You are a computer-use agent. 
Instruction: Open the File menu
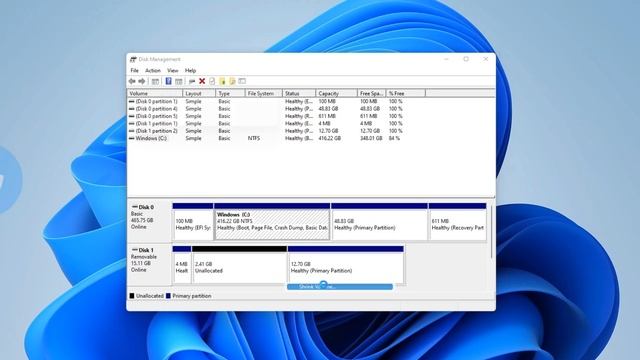[134, 71]
